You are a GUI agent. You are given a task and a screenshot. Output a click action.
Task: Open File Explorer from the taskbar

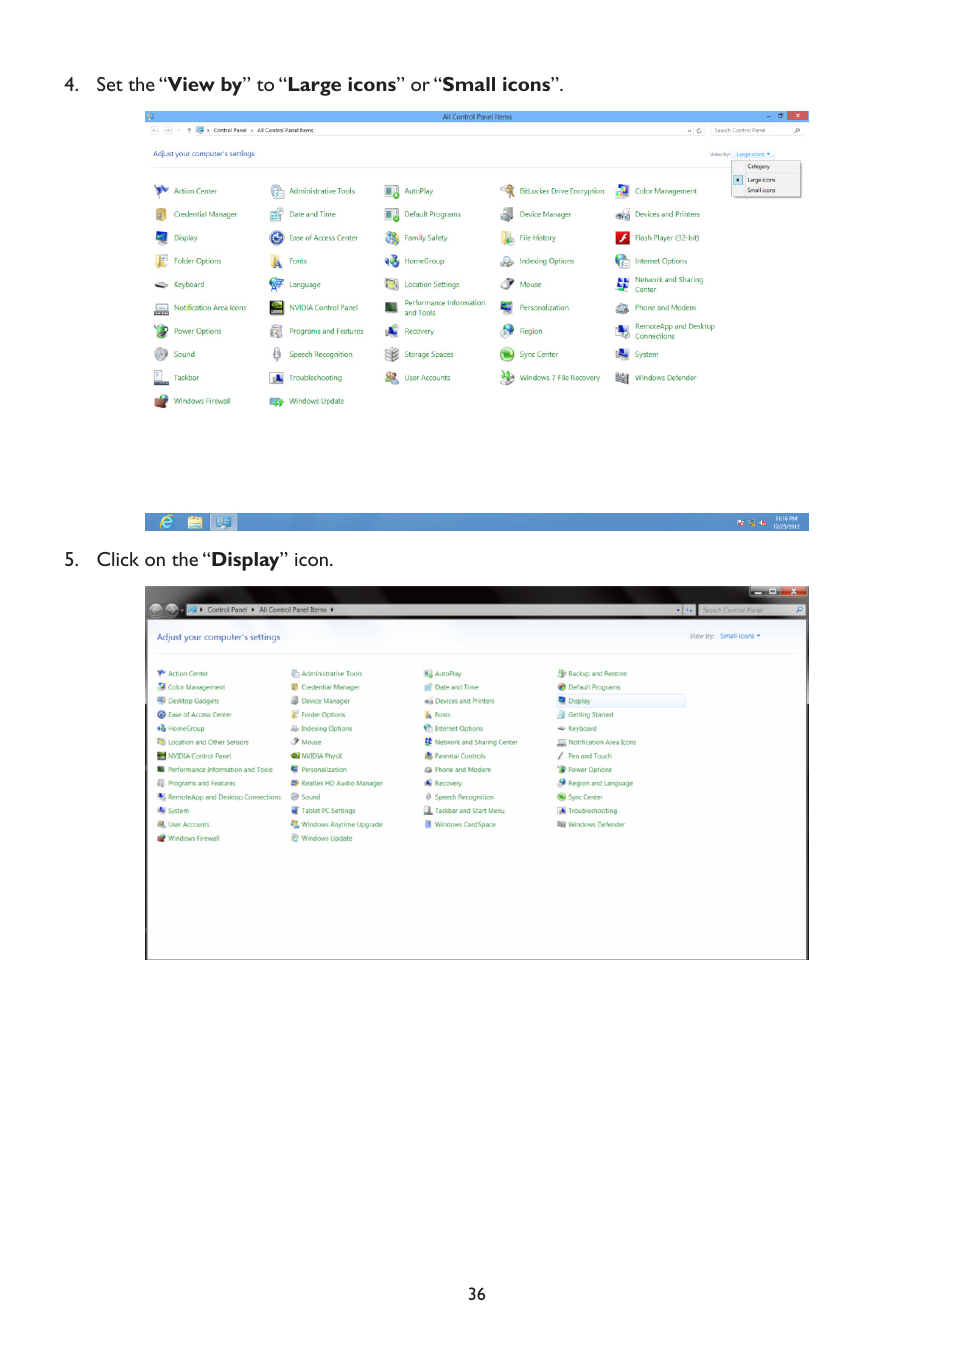click(195, 522)
